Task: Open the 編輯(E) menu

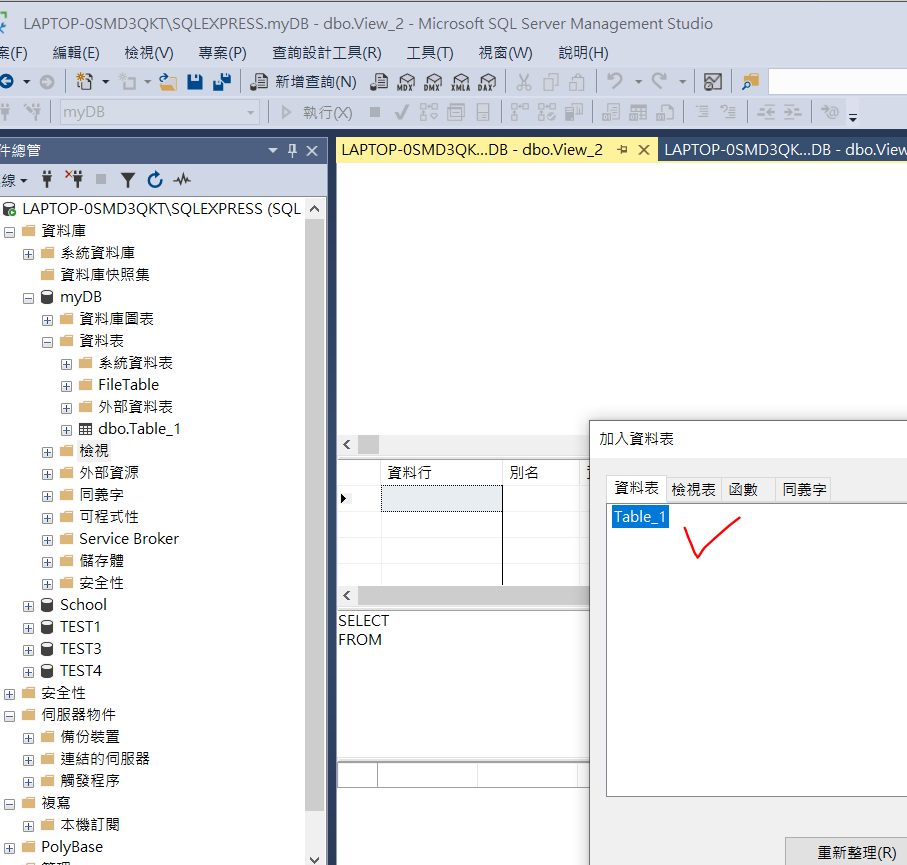Action: tap(76, 53)
